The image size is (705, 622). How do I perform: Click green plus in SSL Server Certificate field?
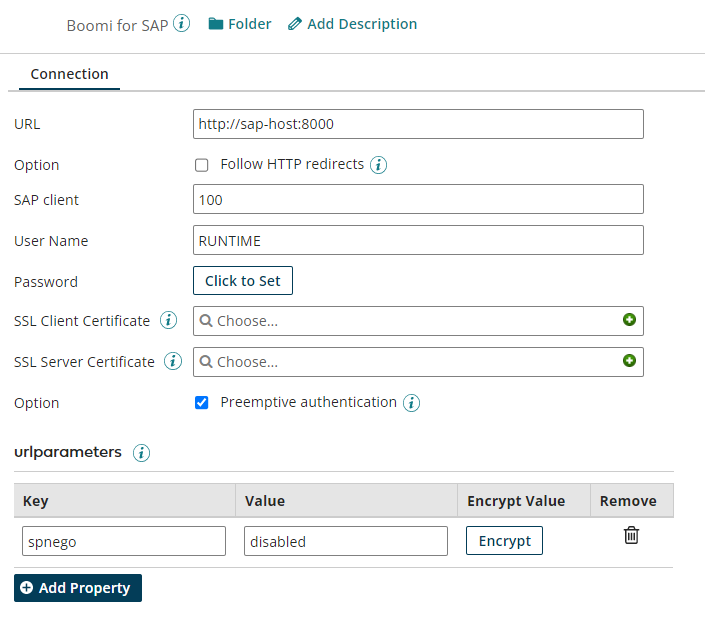point(629,361)
